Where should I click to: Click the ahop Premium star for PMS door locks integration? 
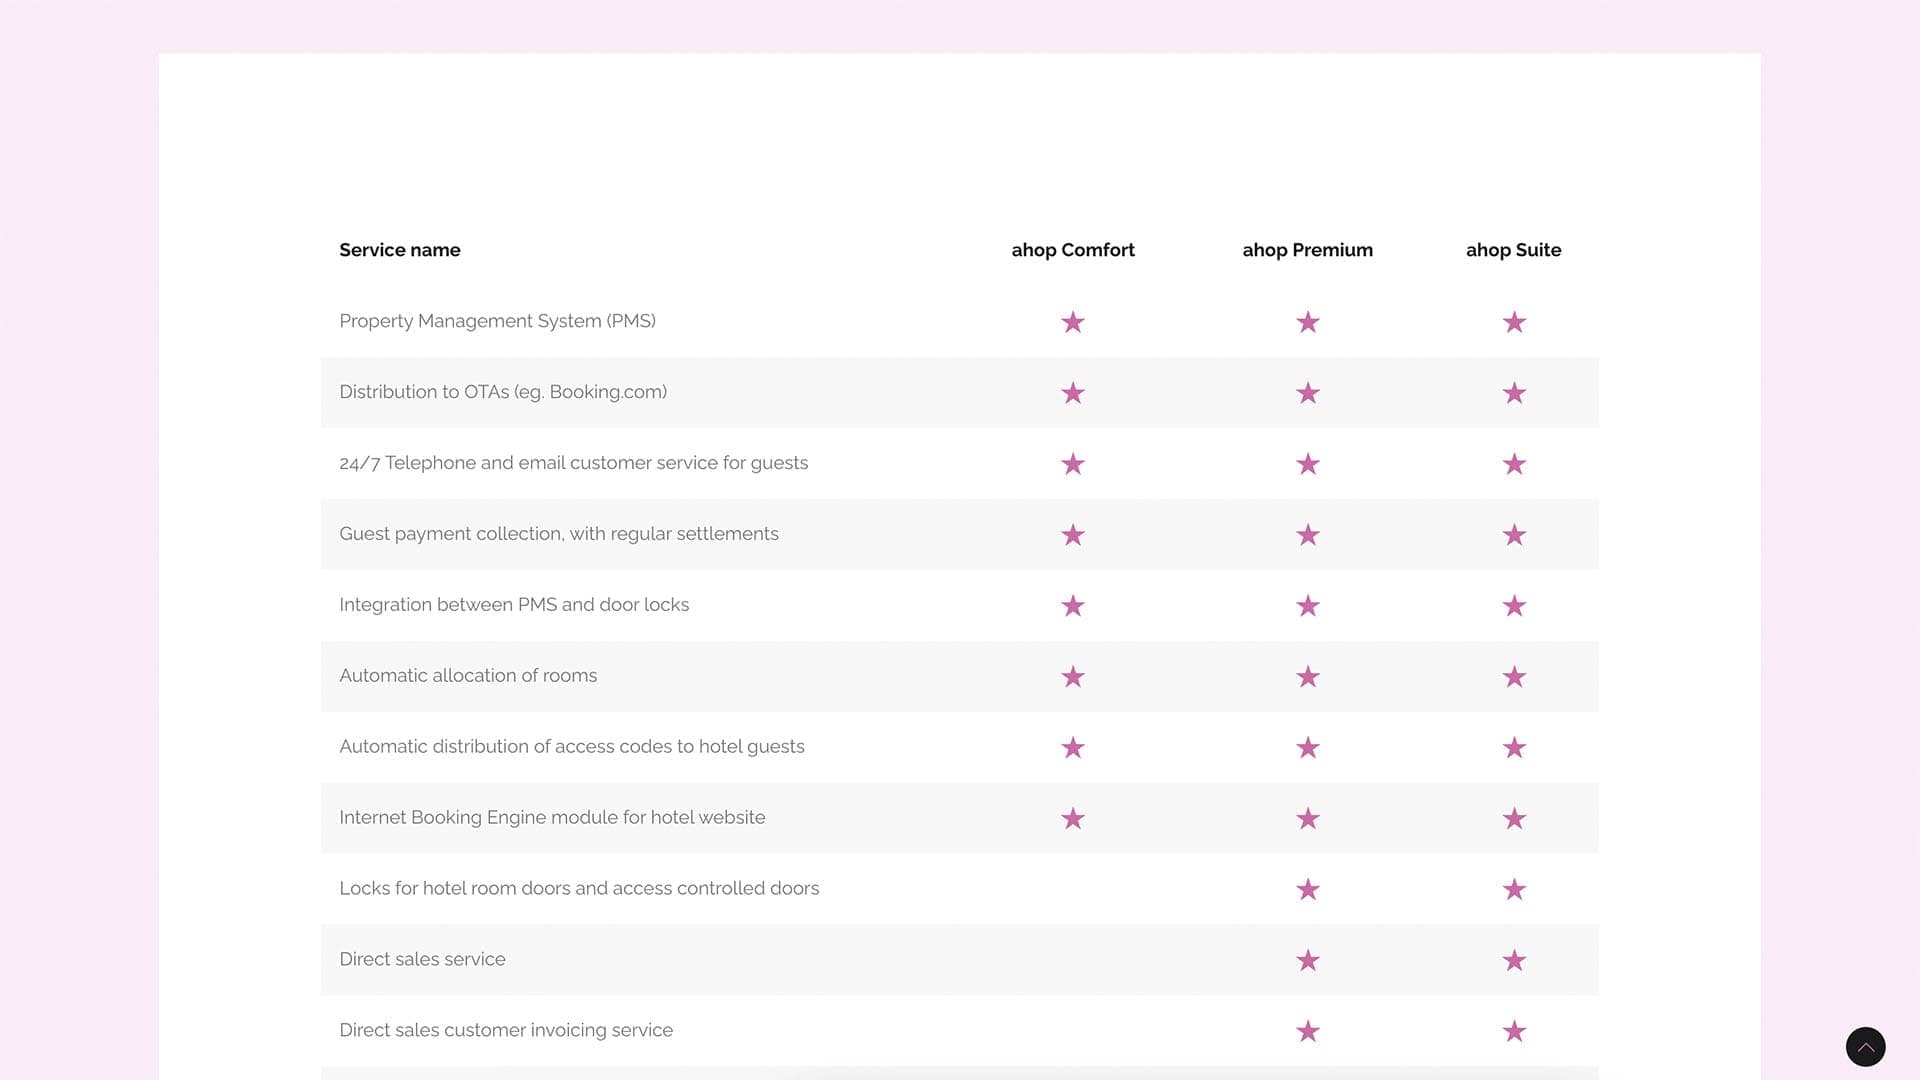coord(1308,606)
